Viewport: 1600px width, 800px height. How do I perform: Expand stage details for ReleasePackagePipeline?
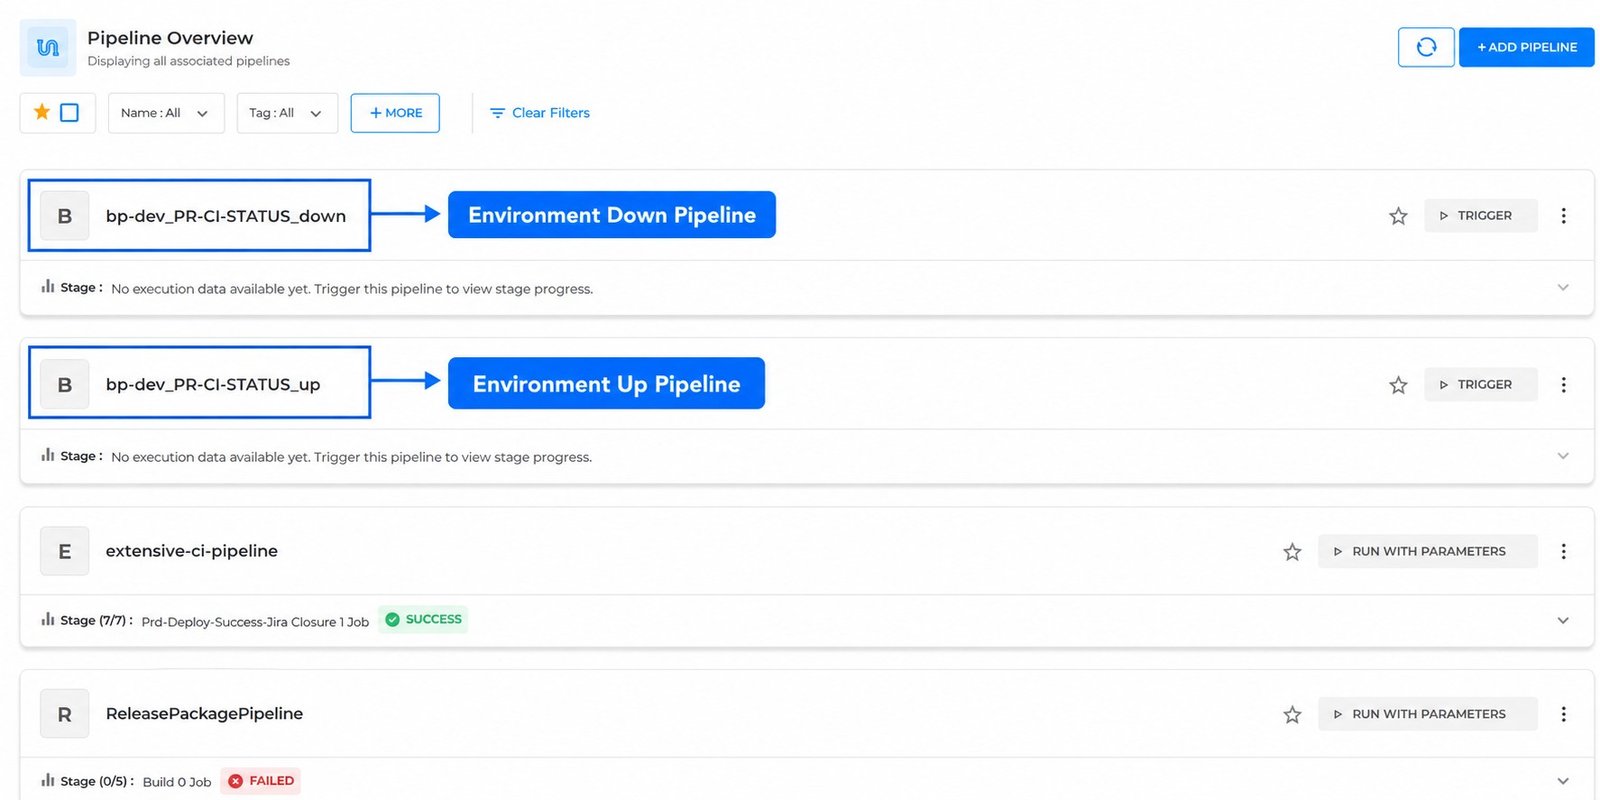click(x=1563, y=781)
